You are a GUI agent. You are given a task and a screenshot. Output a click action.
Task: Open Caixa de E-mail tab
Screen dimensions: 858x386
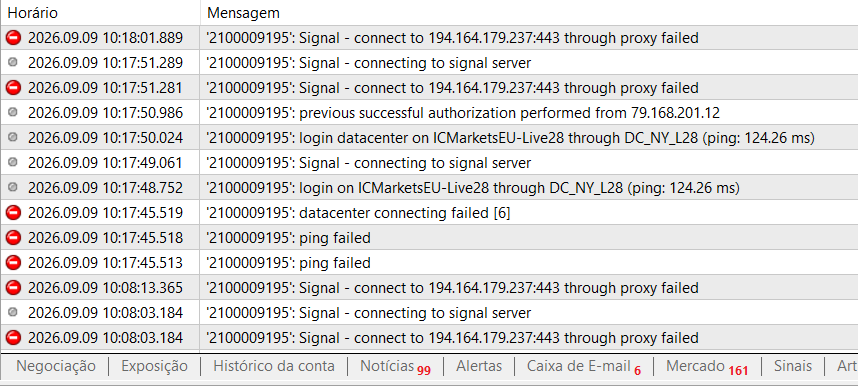(583, 366)
